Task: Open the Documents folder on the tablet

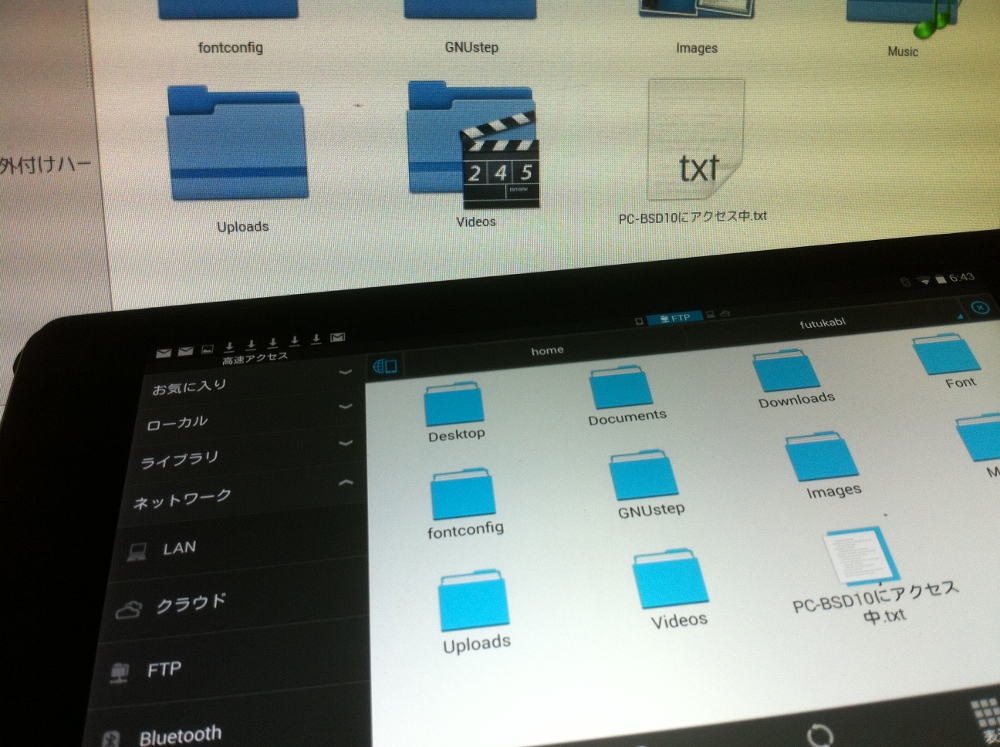Action: coord(621,387)
